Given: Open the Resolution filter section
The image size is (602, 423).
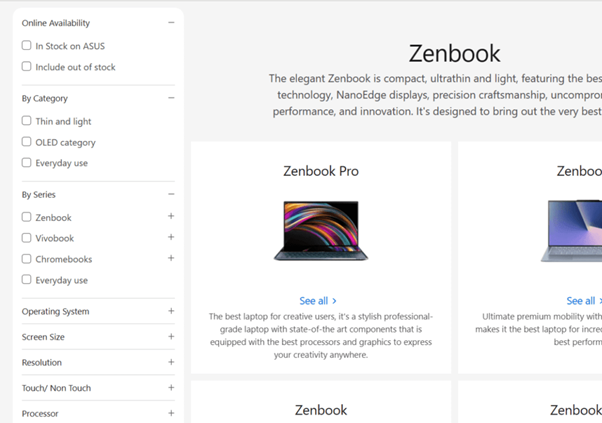Looking at the screenshot, I should click(x=171, y=362).
